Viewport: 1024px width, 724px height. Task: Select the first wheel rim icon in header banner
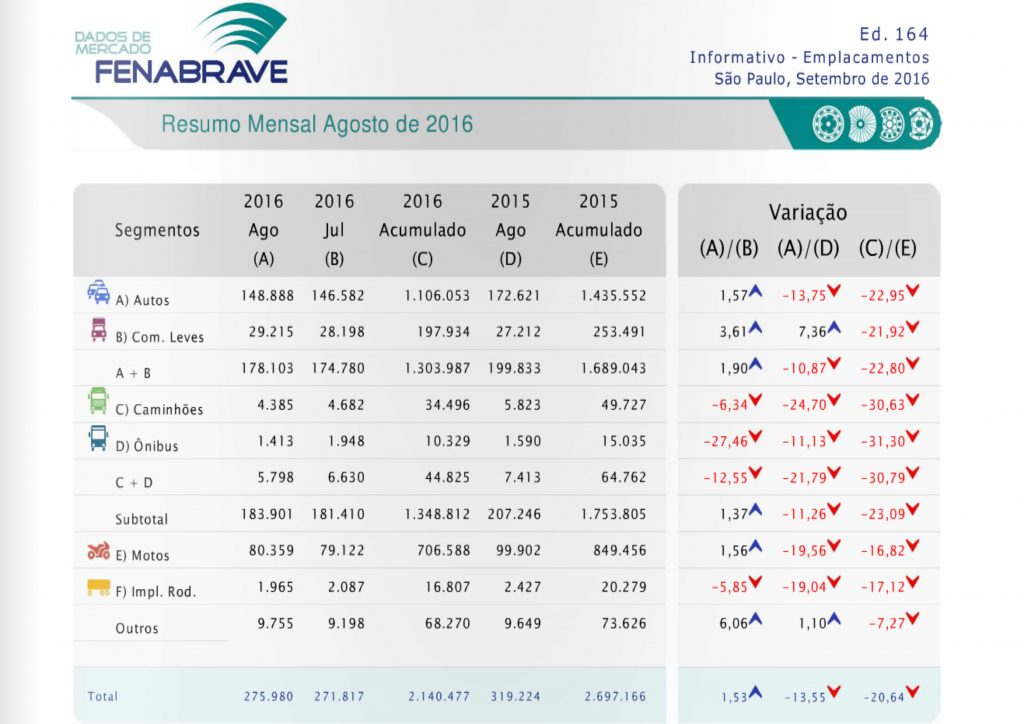827,124
